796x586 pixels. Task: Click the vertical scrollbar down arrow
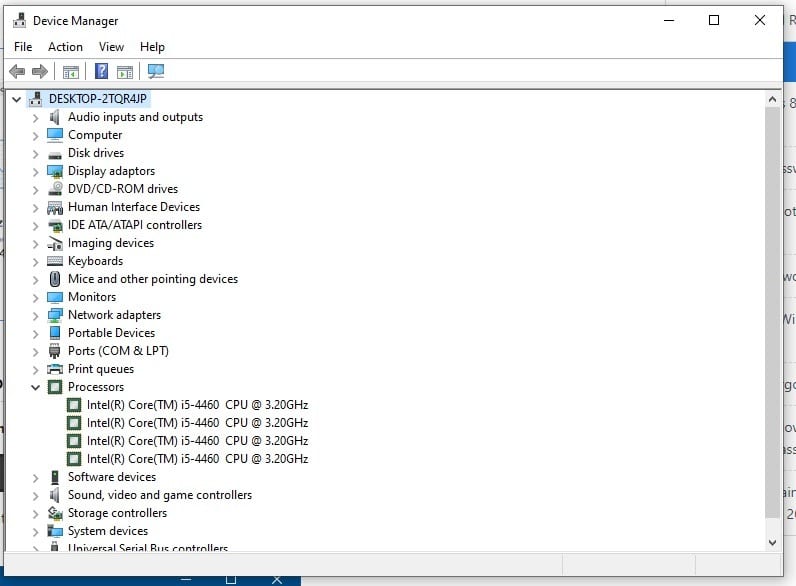click(772, 541)
